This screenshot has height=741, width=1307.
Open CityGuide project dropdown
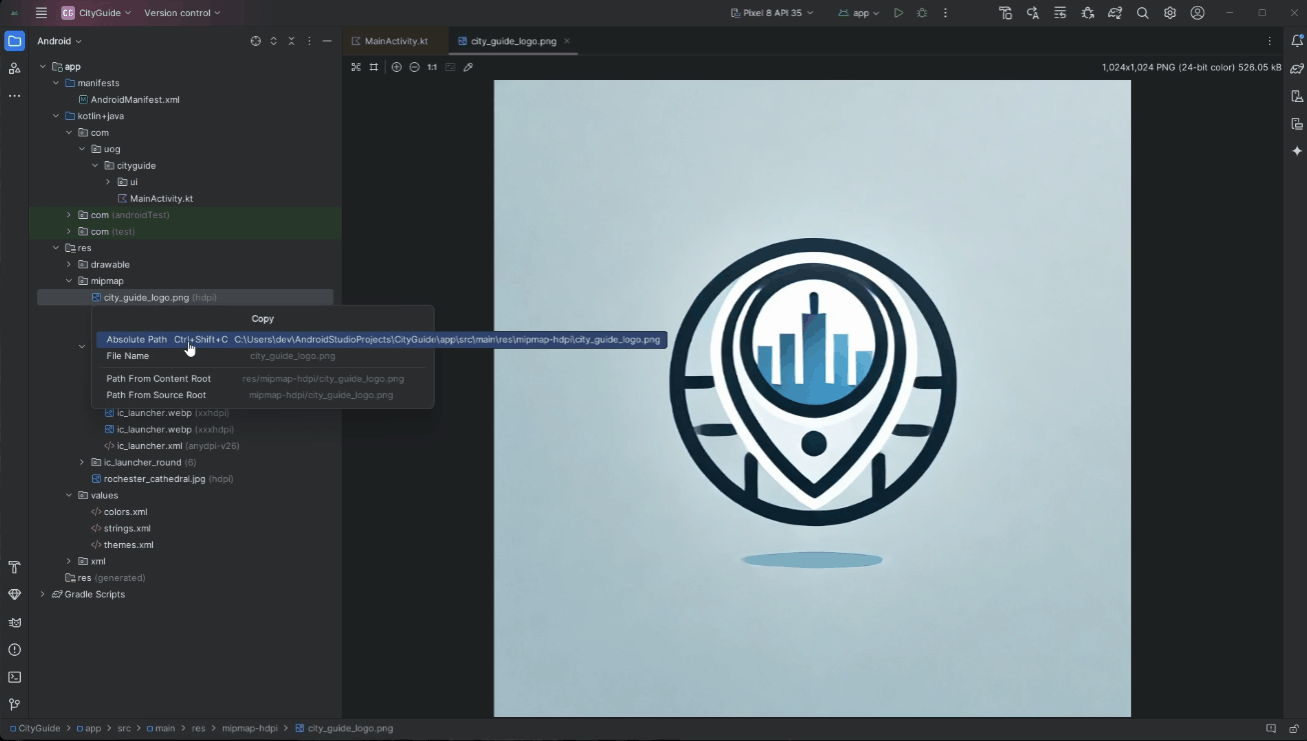click(96, 13)
